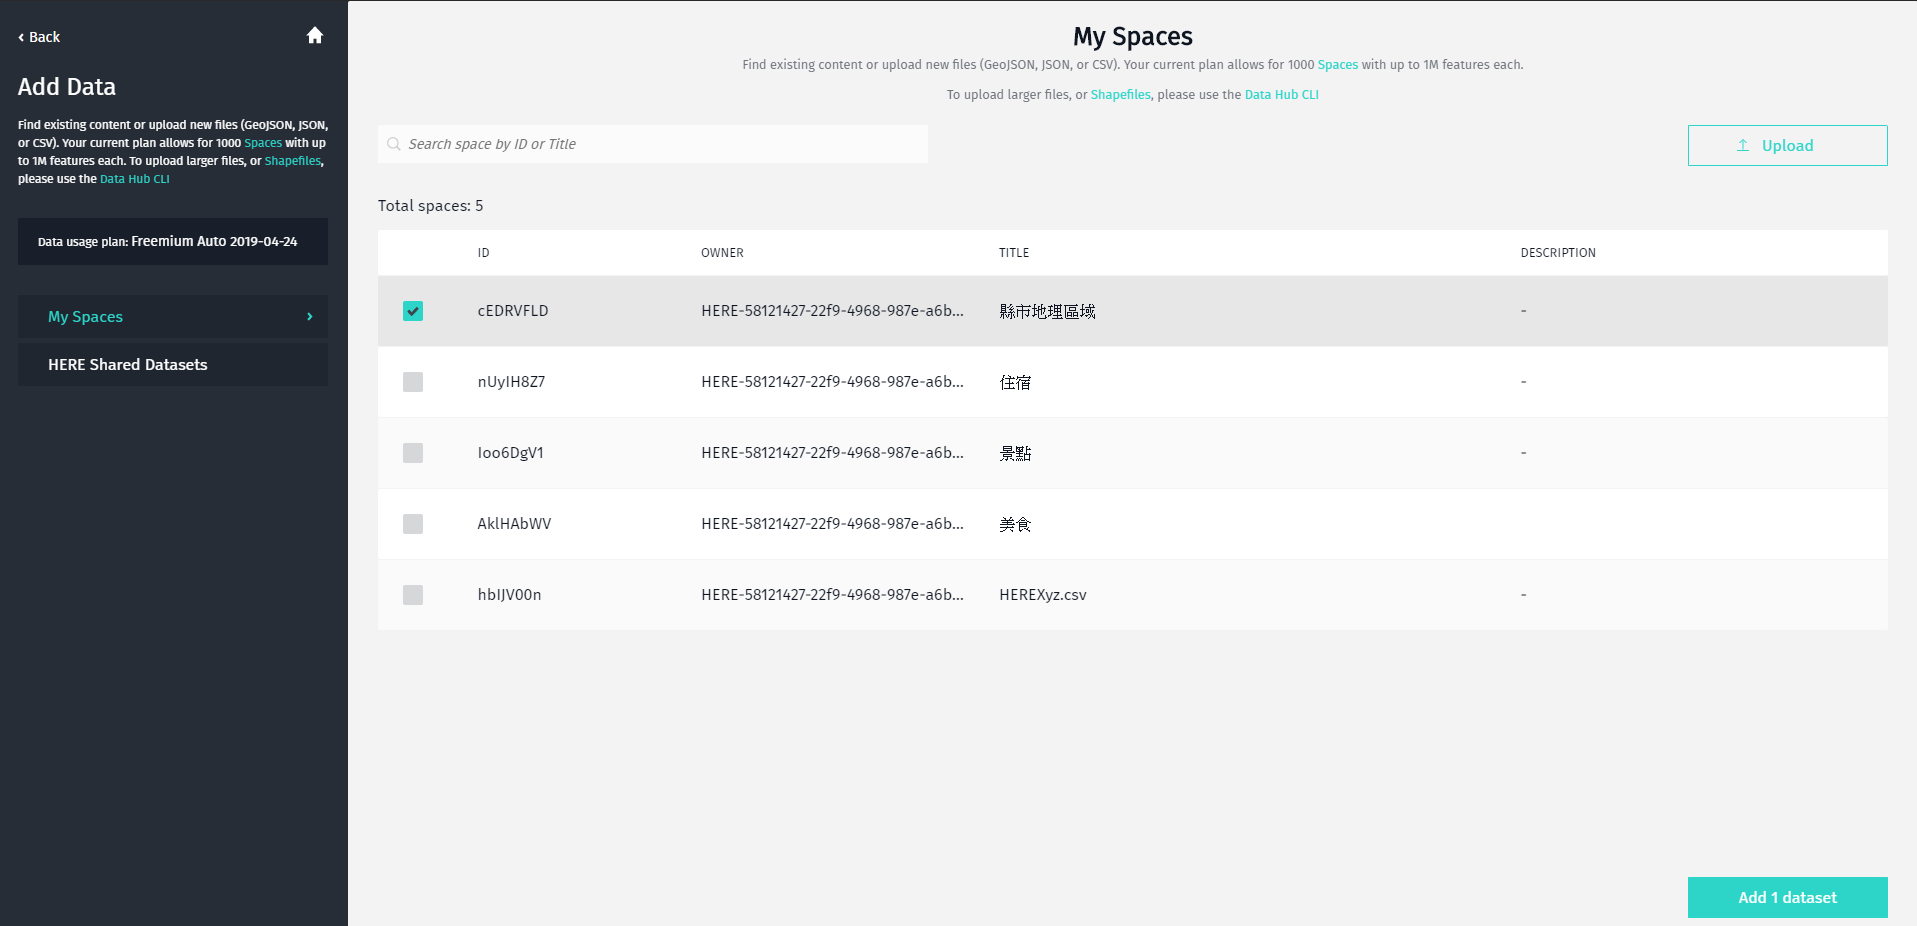Select the Ioo6DgV1 space checkbox

click(x=413, y=453)
